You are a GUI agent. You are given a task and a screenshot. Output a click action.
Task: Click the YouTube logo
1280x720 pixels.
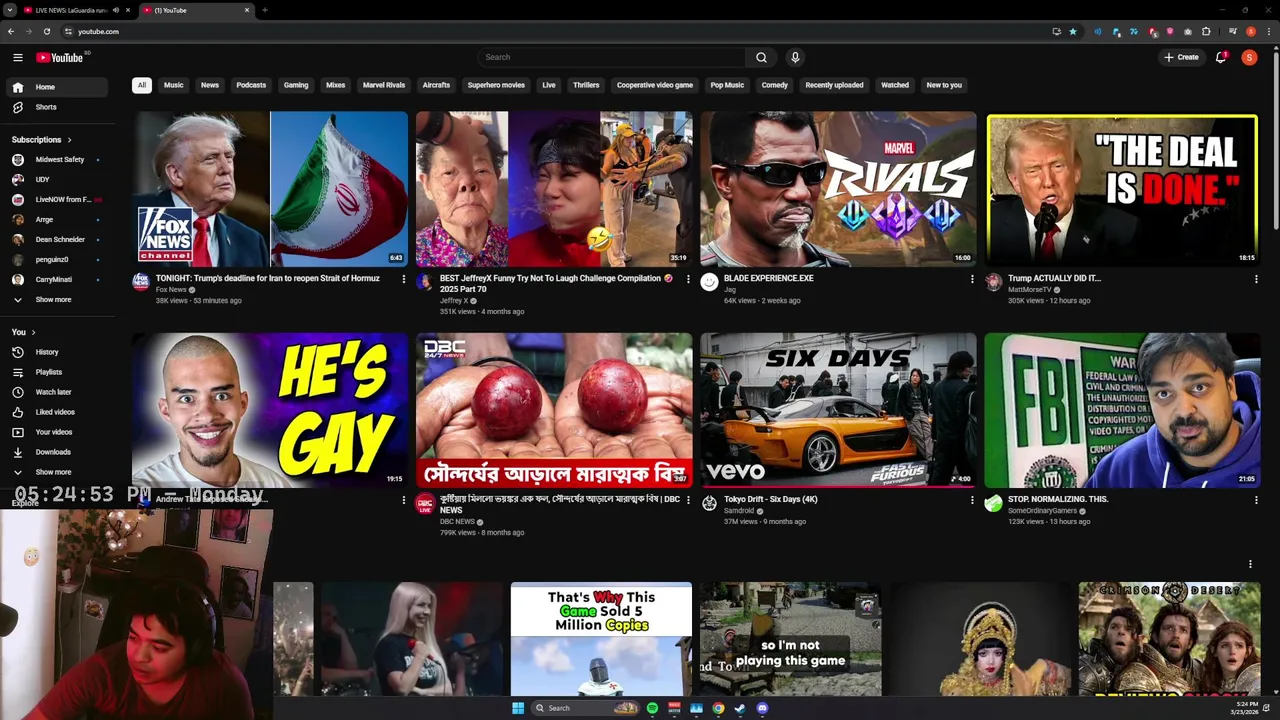pyautogui.click(x=60, y=57)
